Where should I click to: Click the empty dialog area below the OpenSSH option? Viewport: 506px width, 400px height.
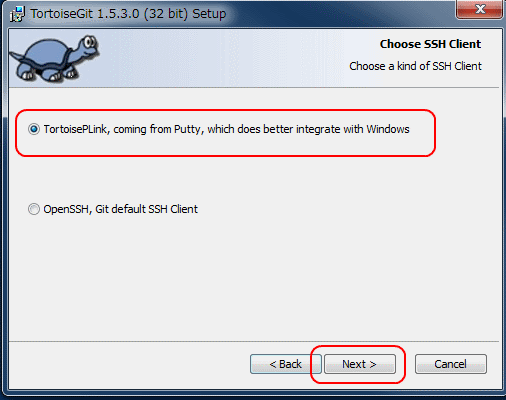pos(253,277)
